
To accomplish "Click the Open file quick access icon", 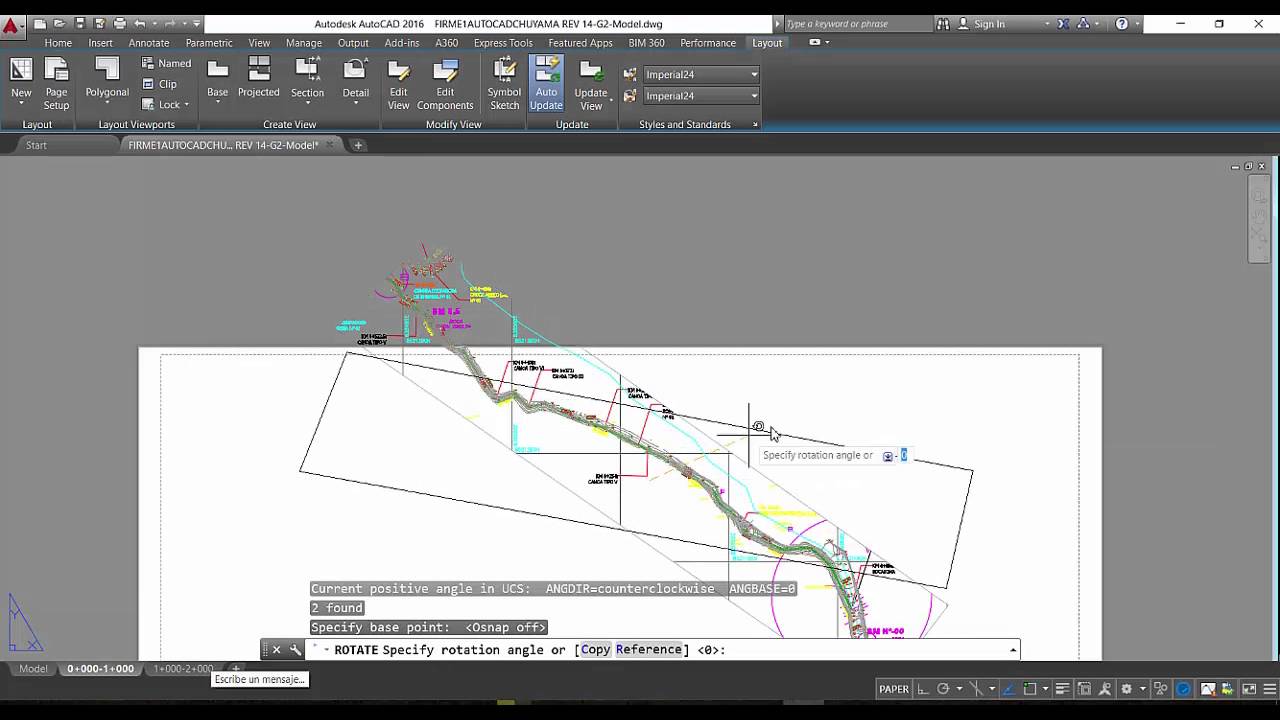I will pyautogui.click(x=59, y=23).
